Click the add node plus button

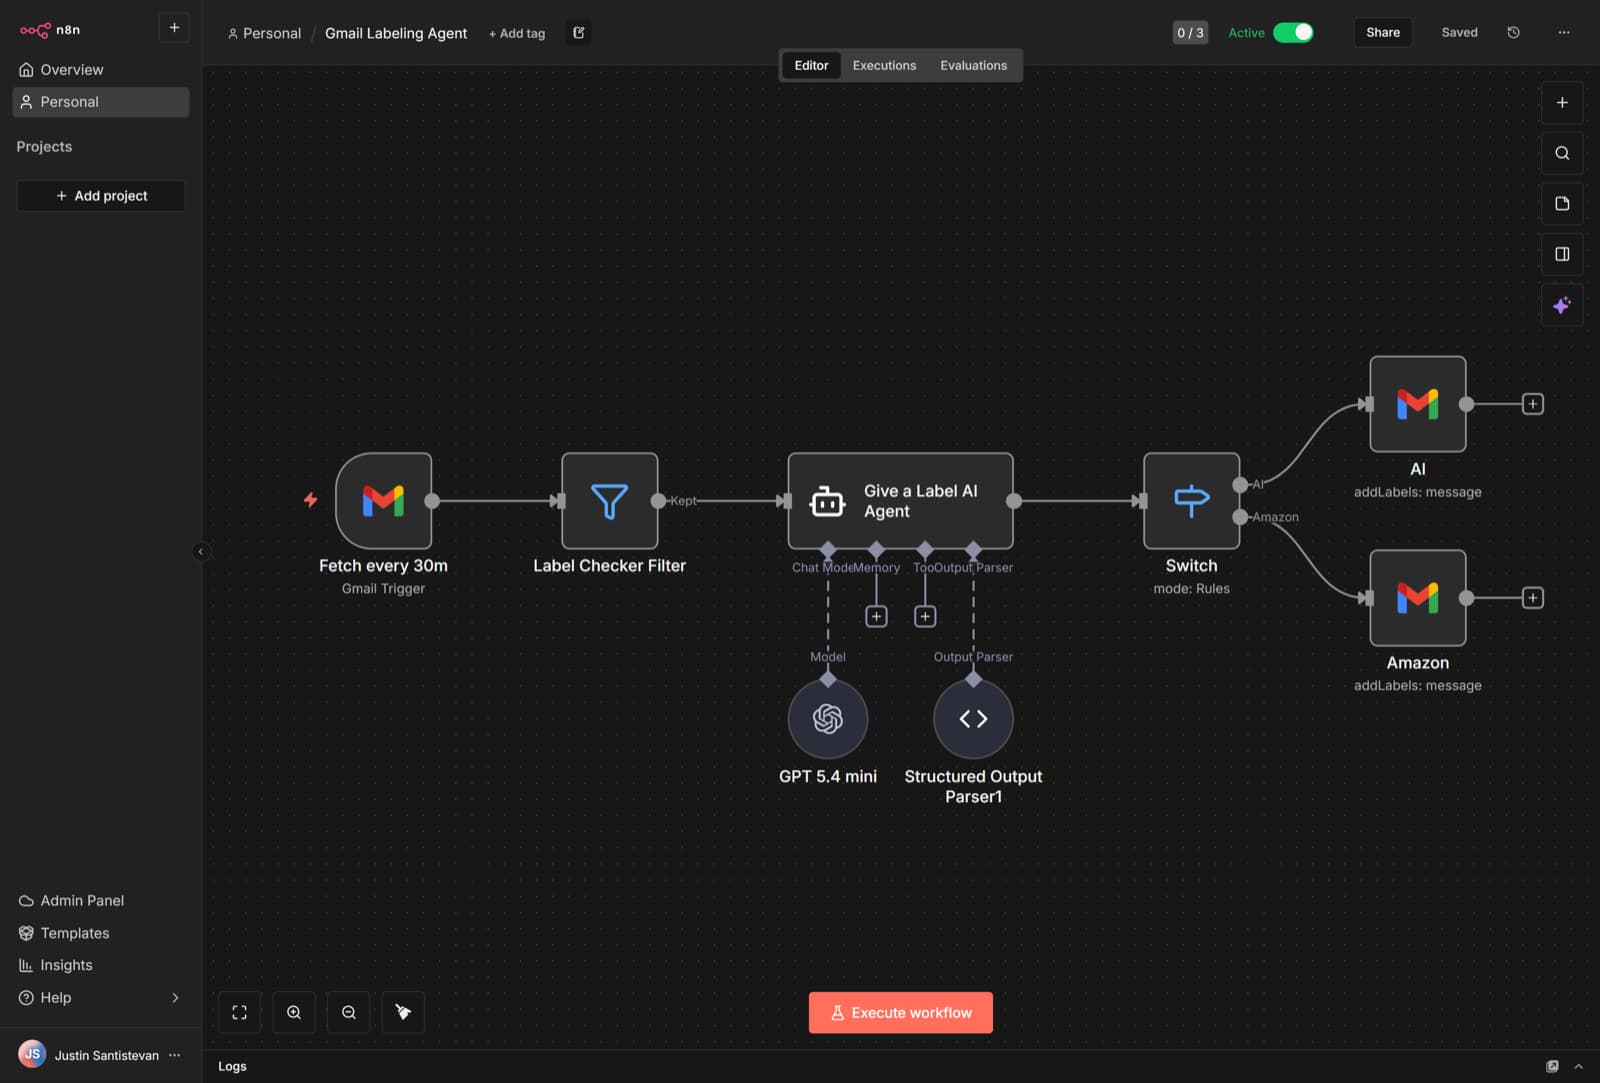click(x=1562, y=103)
